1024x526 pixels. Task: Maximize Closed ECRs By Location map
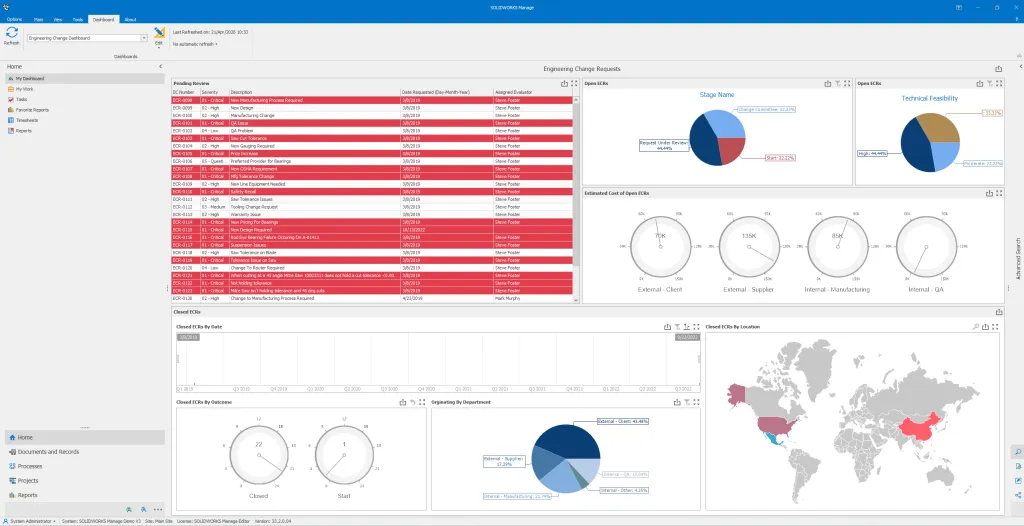[x=995, y=327]
